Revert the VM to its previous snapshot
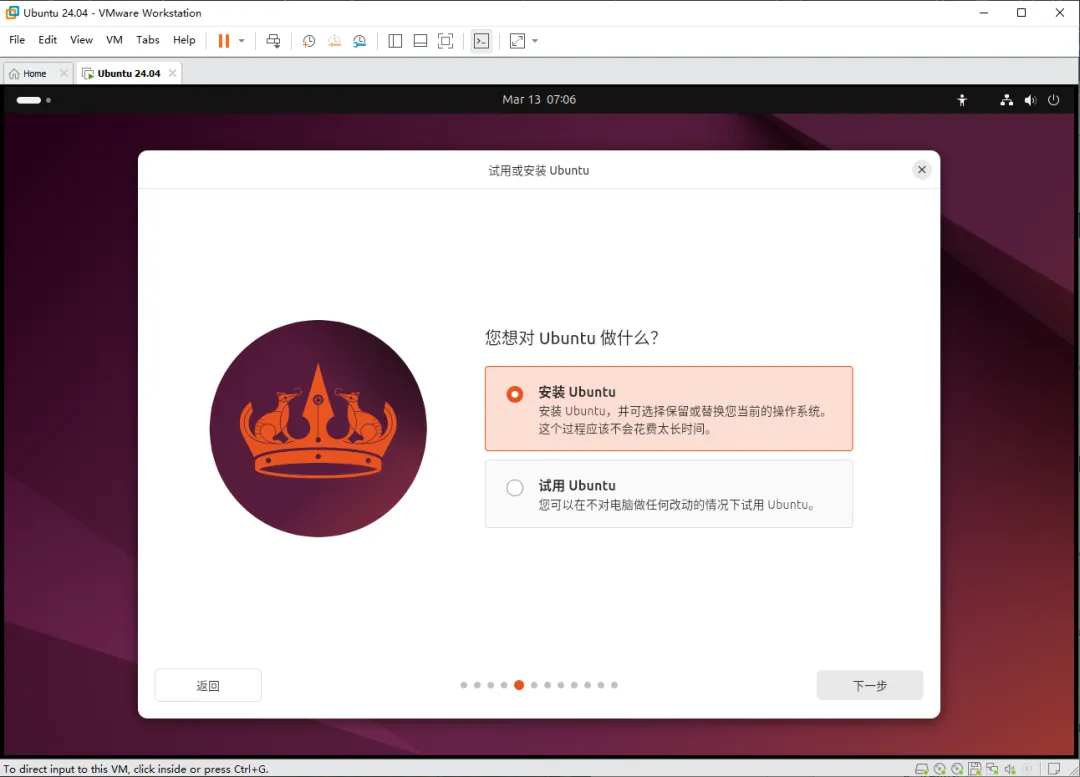Screen dimensions: 1080x777 click(x=334, y=41)
